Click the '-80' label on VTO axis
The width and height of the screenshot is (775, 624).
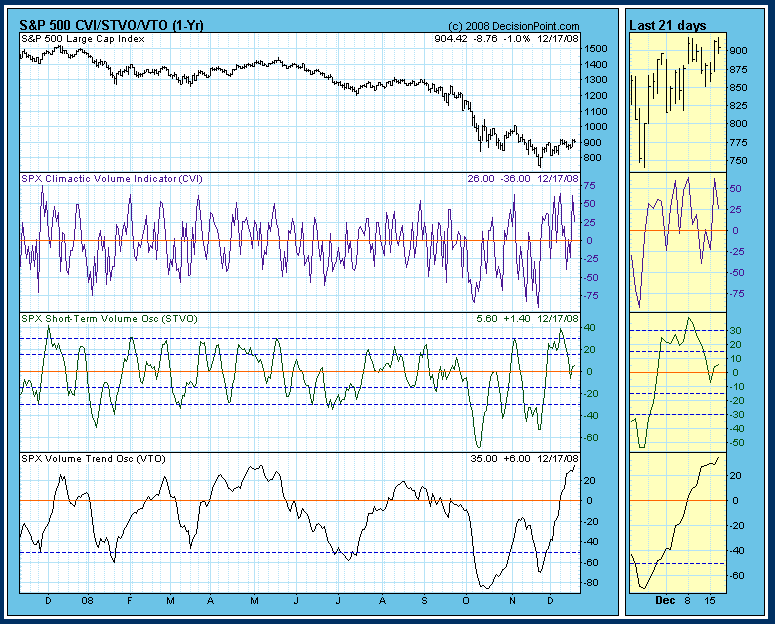pos(590,583)
